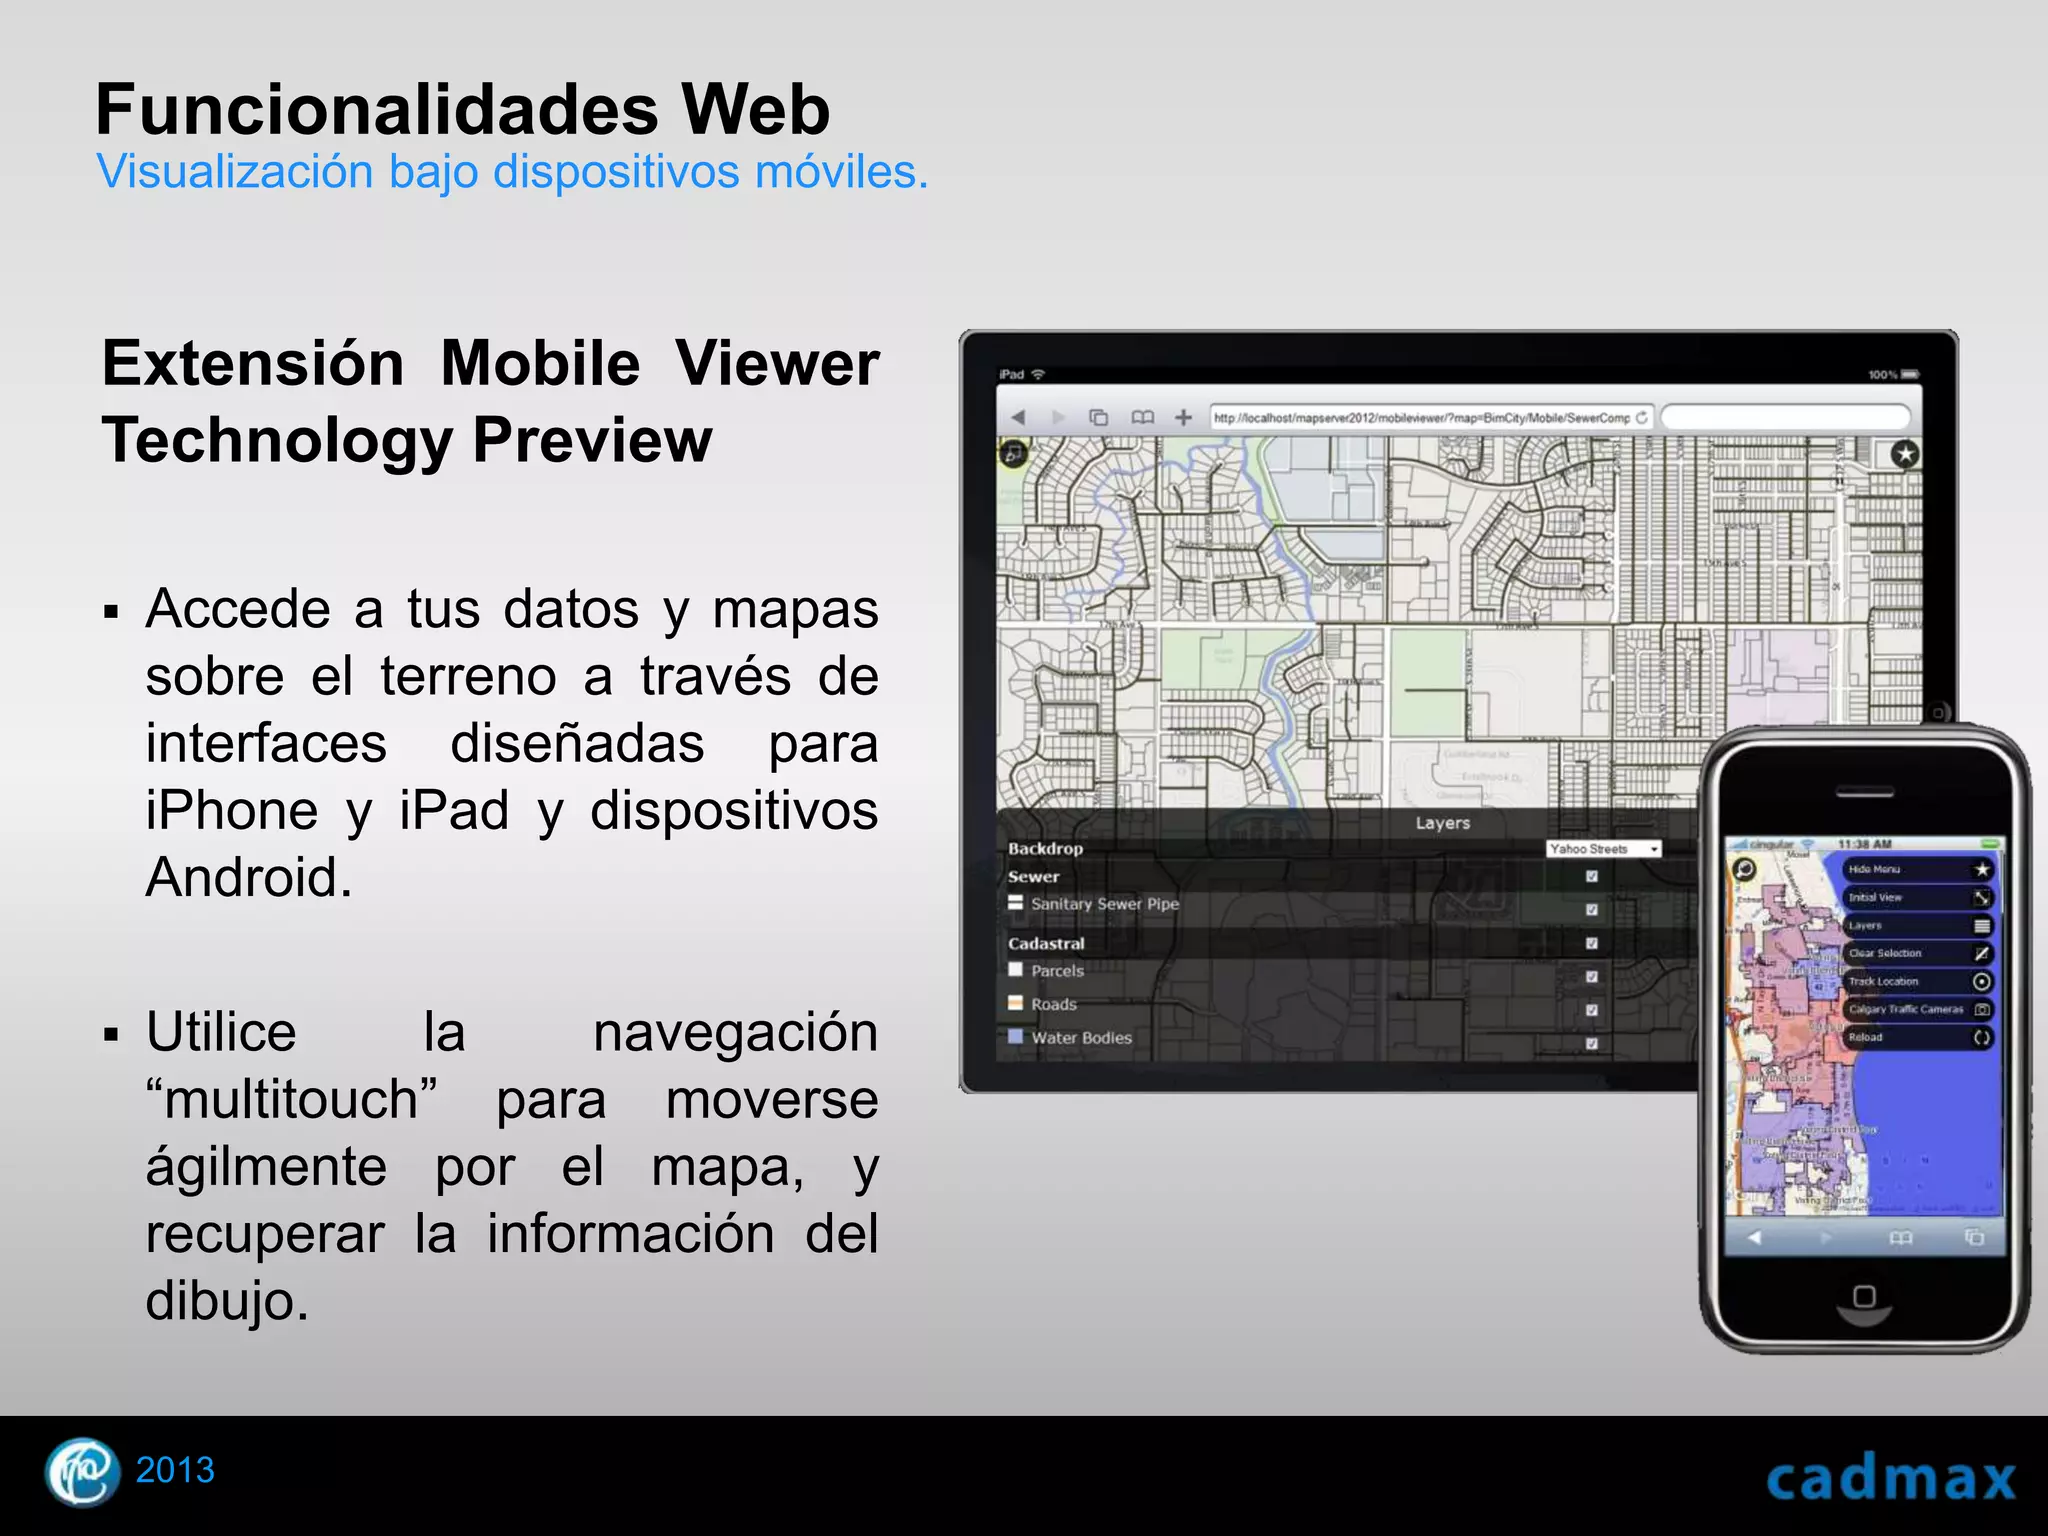Click the iPad battery 100% indicator
Screen dimensions: 2048x1536
1894,374
